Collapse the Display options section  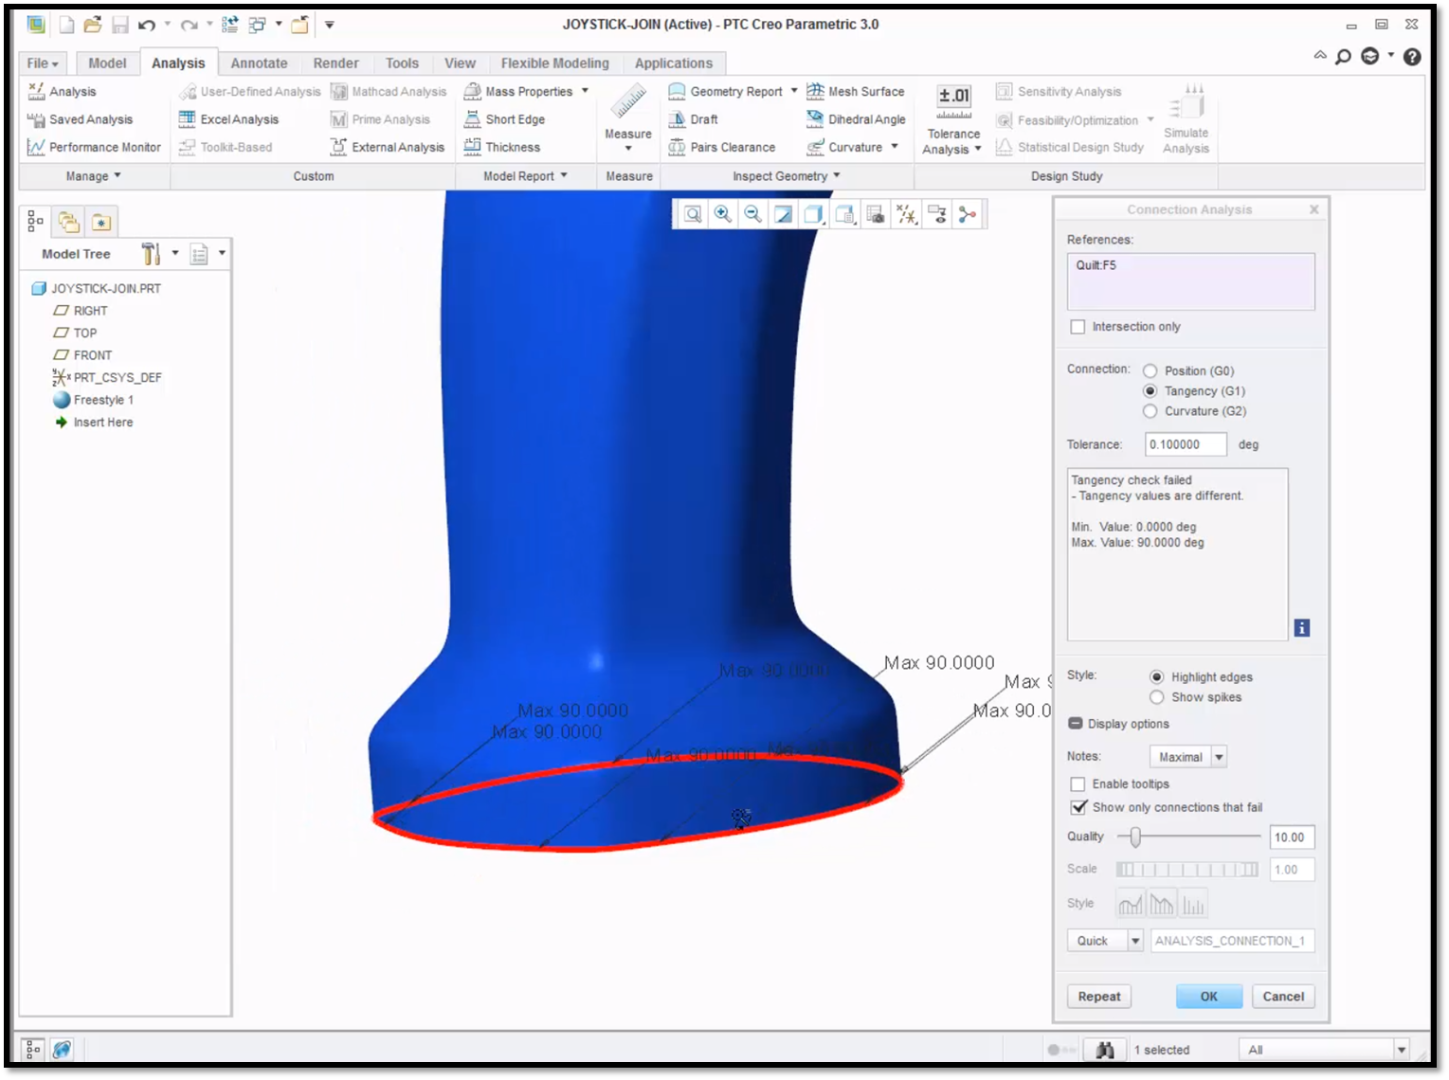pyautogui.click(x=1075, y=723)
